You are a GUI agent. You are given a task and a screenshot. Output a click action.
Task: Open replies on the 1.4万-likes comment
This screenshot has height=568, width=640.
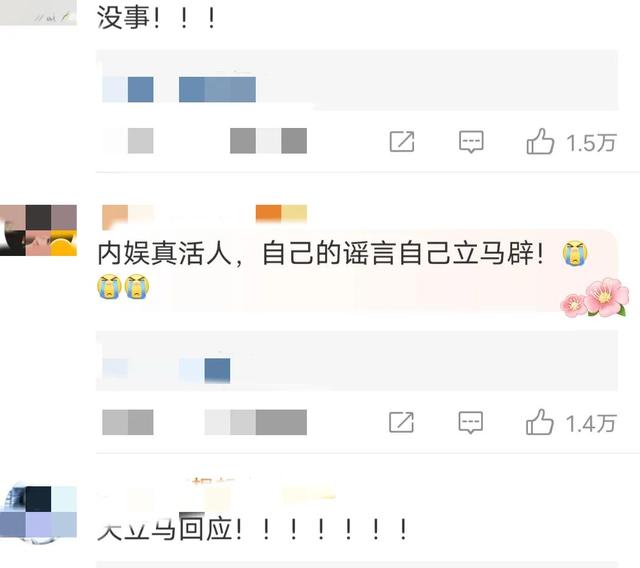click(471, 422)
